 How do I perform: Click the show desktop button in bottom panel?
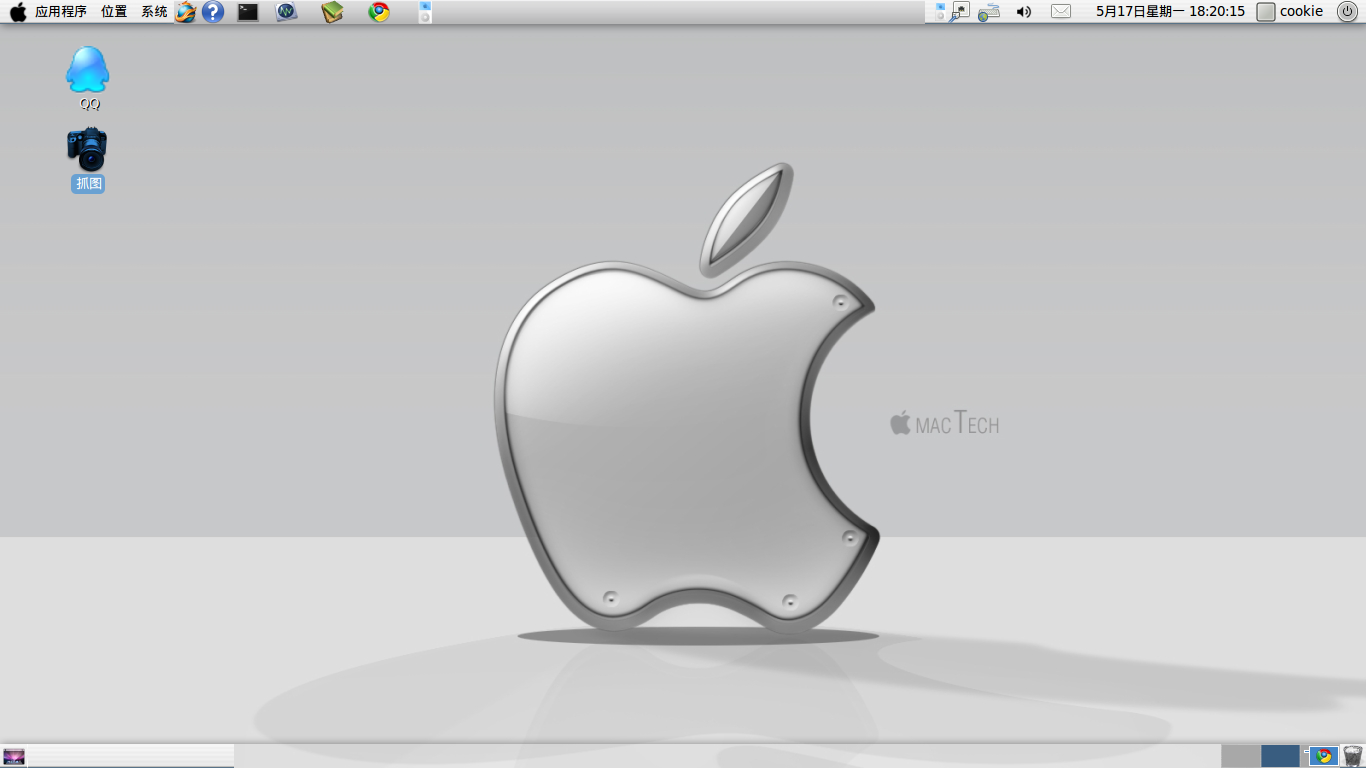[14, 756]
